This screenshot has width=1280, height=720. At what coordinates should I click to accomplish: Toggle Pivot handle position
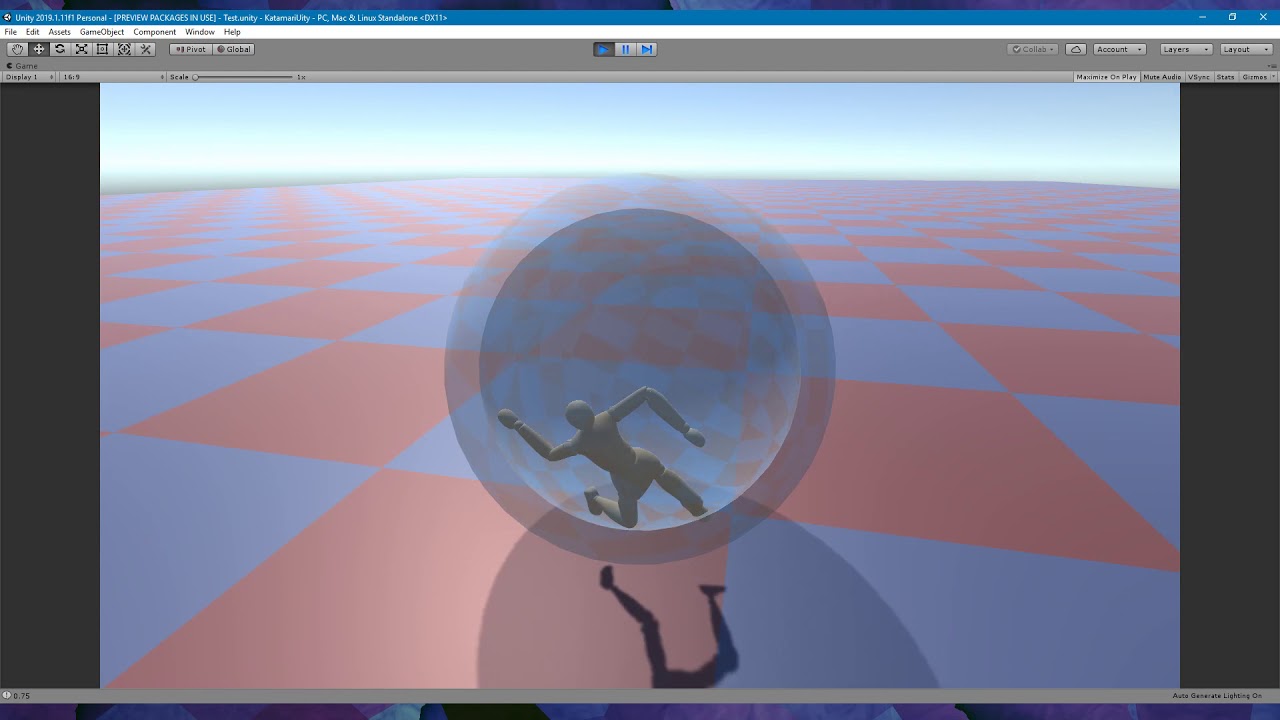(x=190, y=49)
